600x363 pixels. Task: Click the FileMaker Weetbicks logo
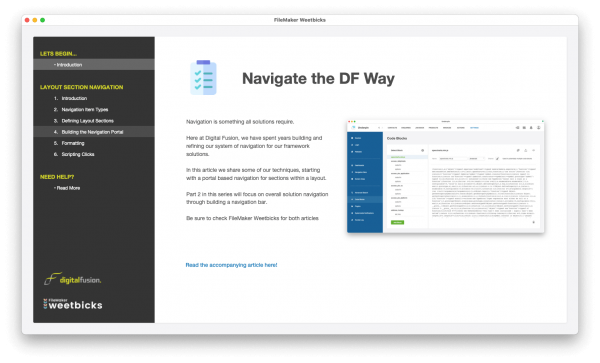(73, 304)
